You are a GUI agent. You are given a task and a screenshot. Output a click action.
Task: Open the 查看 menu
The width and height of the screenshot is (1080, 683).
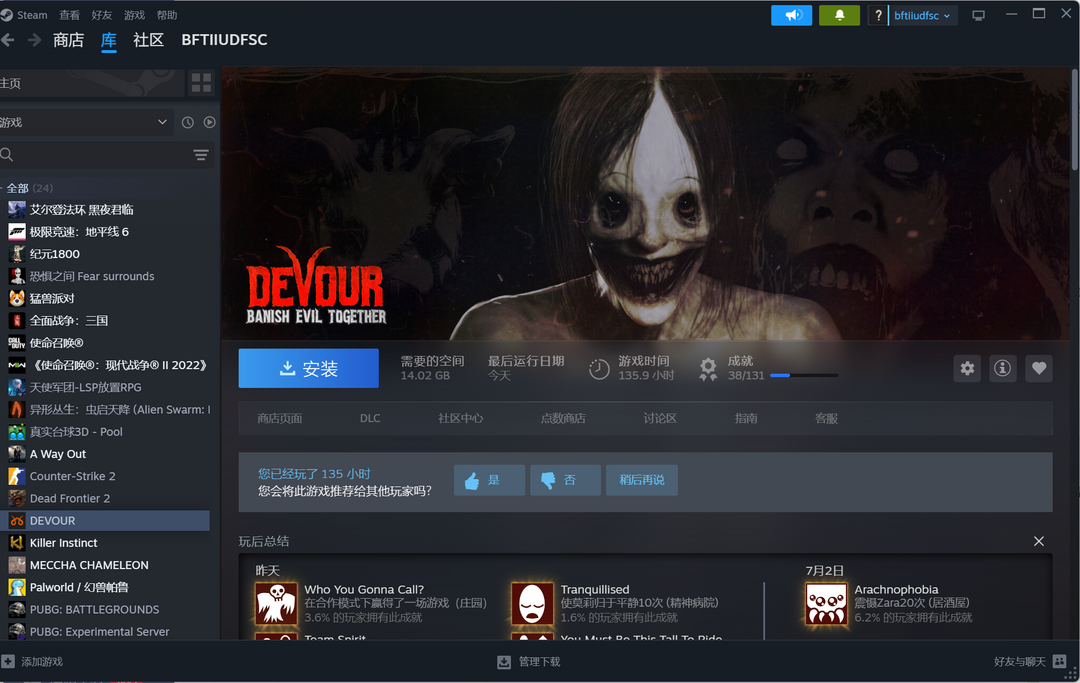(69, 14)
